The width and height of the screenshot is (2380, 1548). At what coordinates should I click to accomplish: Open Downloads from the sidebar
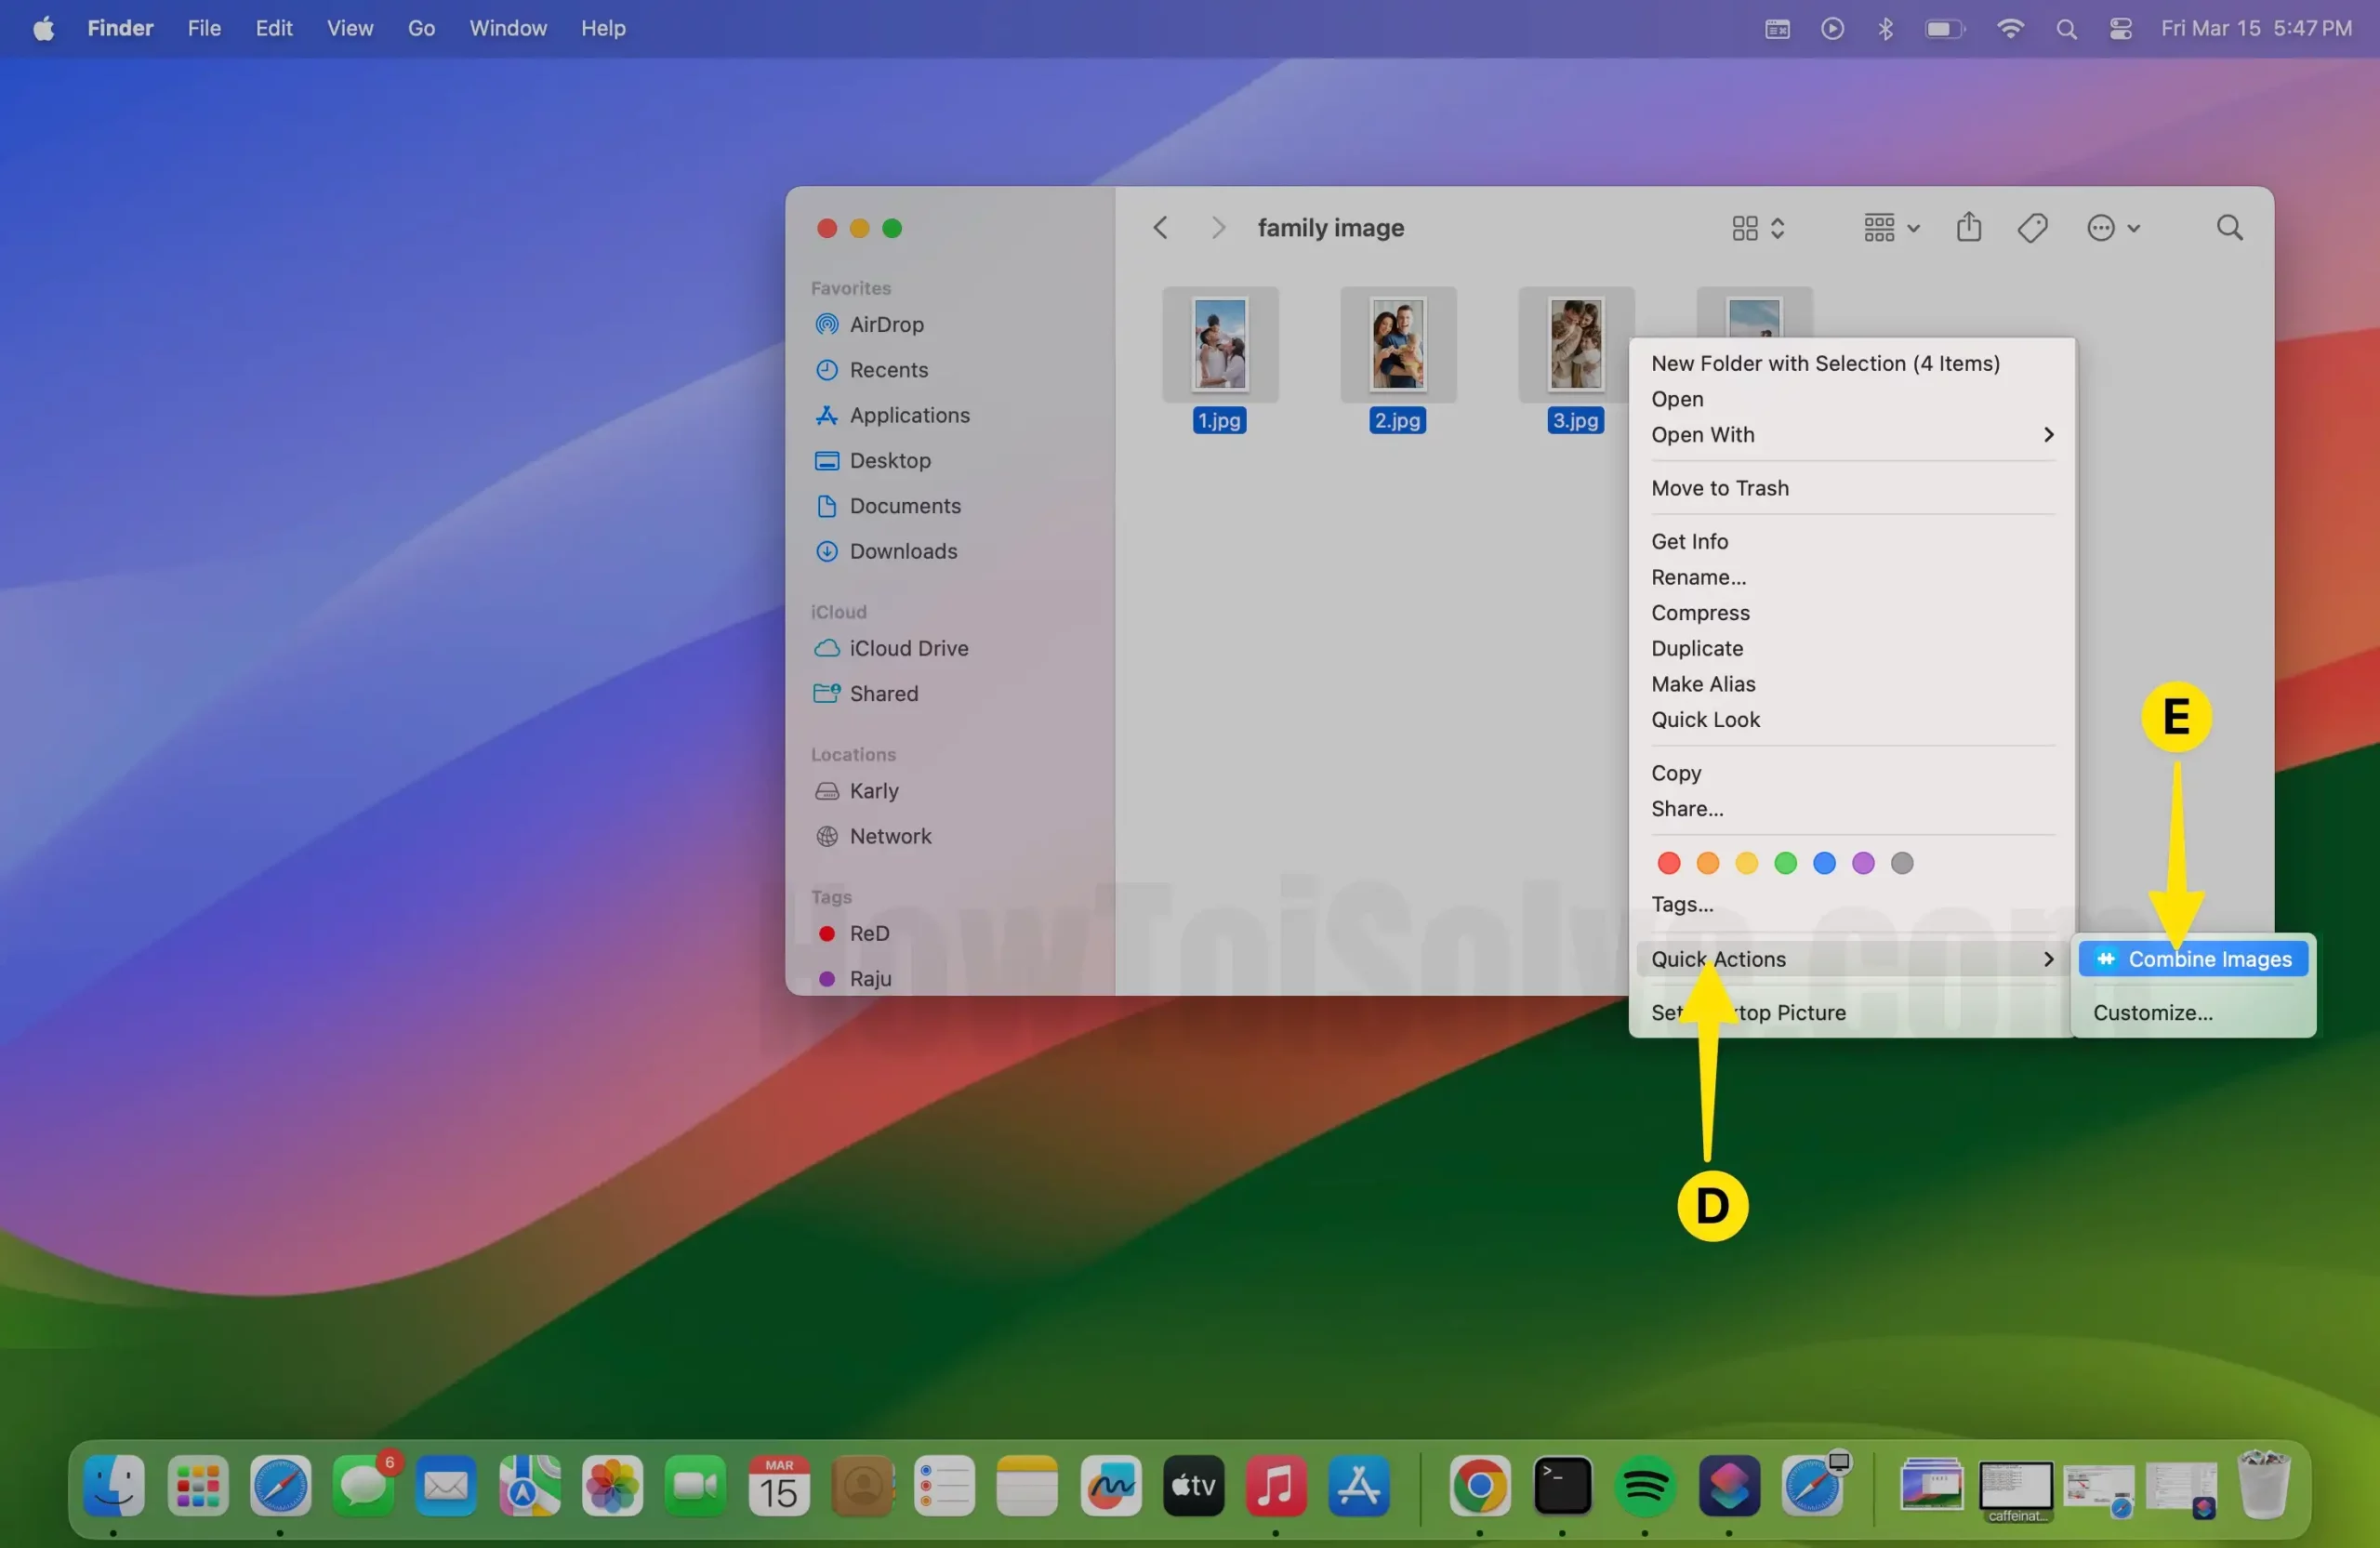click(x=886, y=551)
